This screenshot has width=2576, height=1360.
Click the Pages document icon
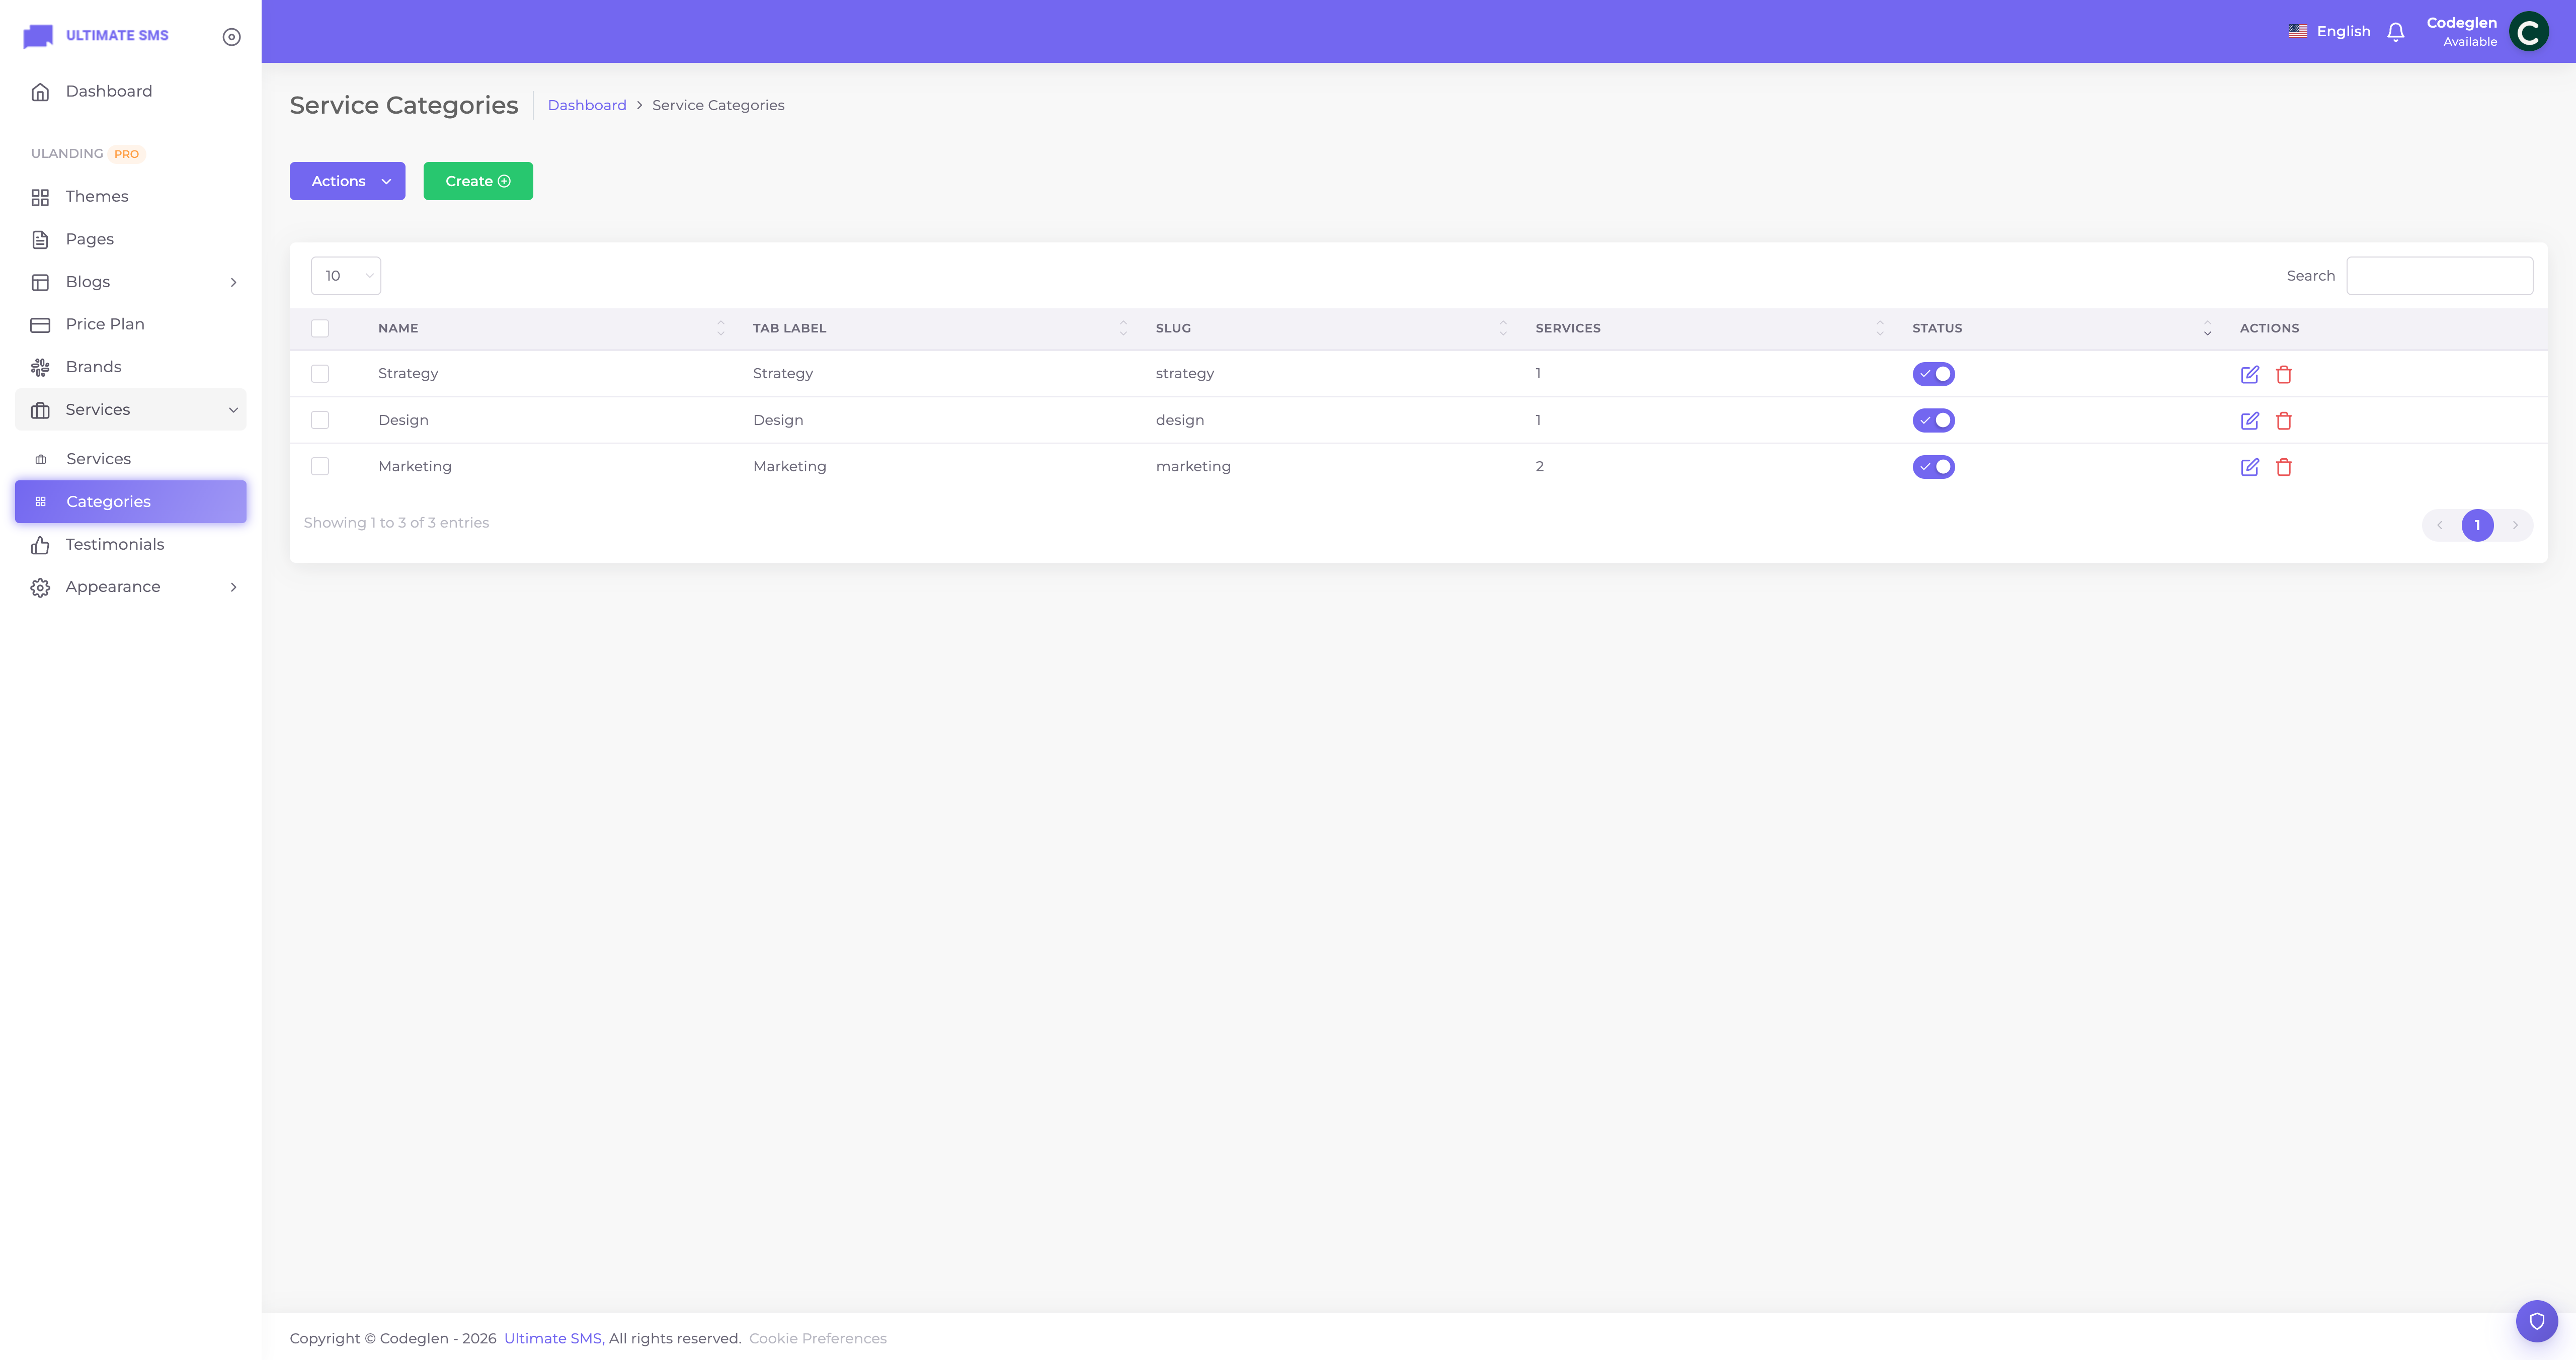40,240
